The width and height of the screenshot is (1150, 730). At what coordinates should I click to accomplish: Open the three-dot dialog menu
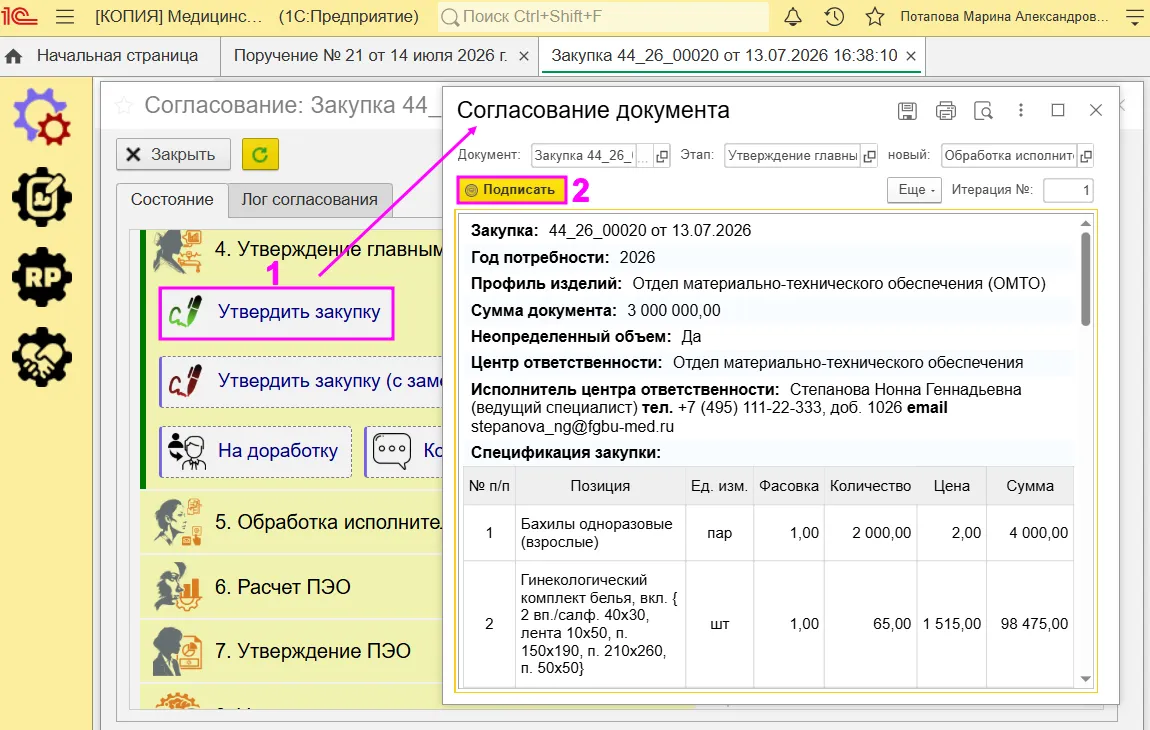pyautogui.click(x=1020, y=110)
